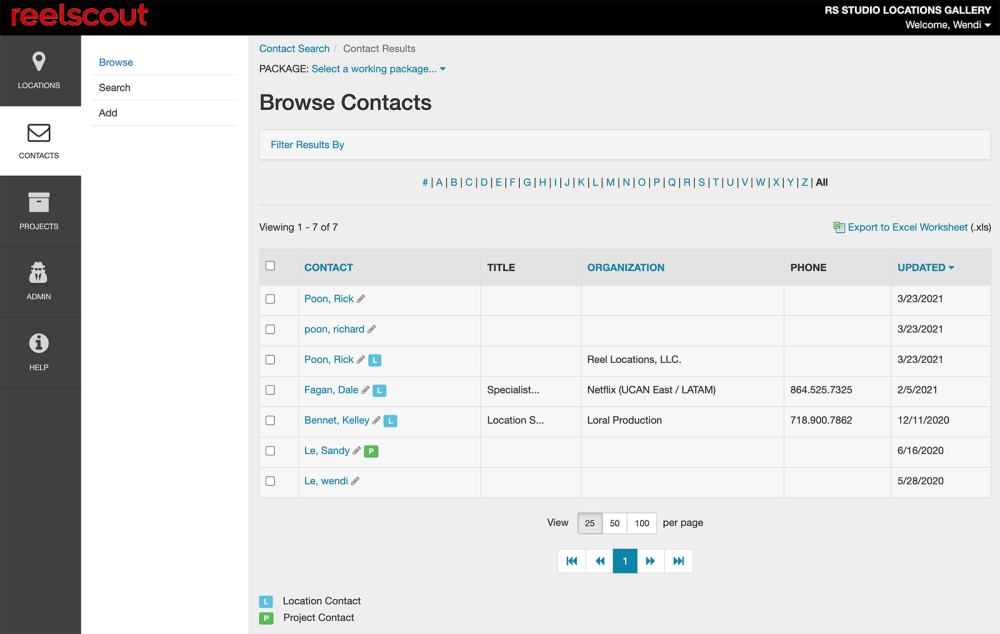The image size is (1000, 634).
Task: Click the L badge on Bennet, Kelley row
Action: (x=390, y=421)
